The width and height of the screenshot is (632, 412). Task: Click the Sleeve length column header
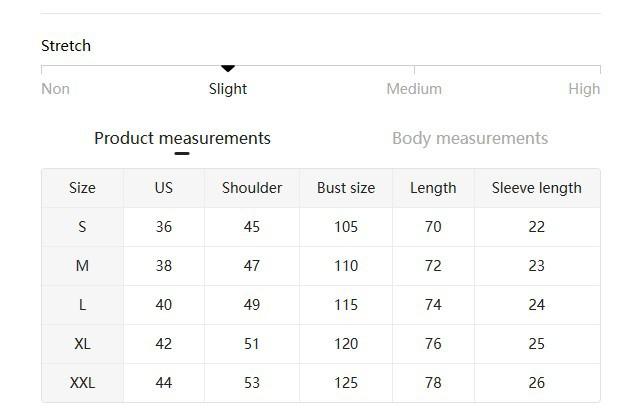point(536,188)
